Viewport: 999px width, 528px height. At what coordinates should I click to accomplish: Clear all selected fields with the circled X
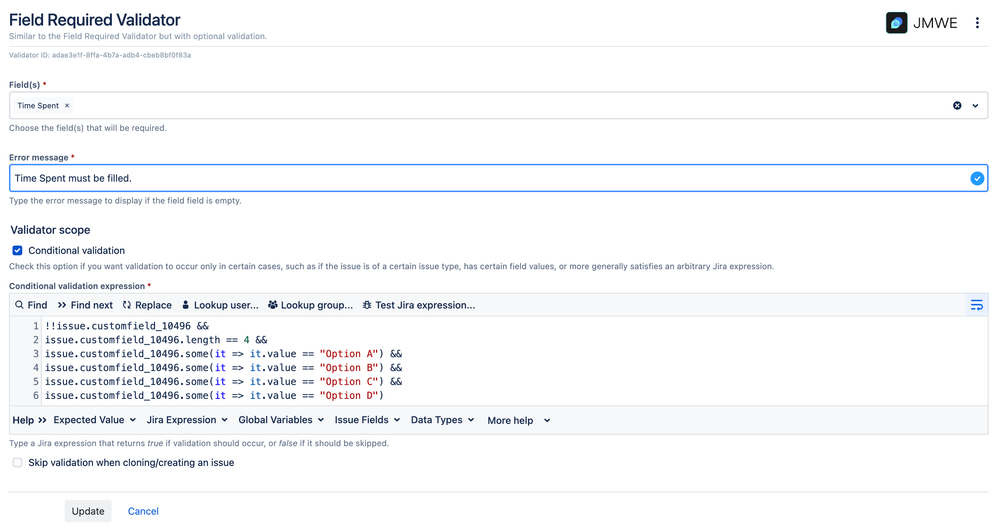[957, 106]
